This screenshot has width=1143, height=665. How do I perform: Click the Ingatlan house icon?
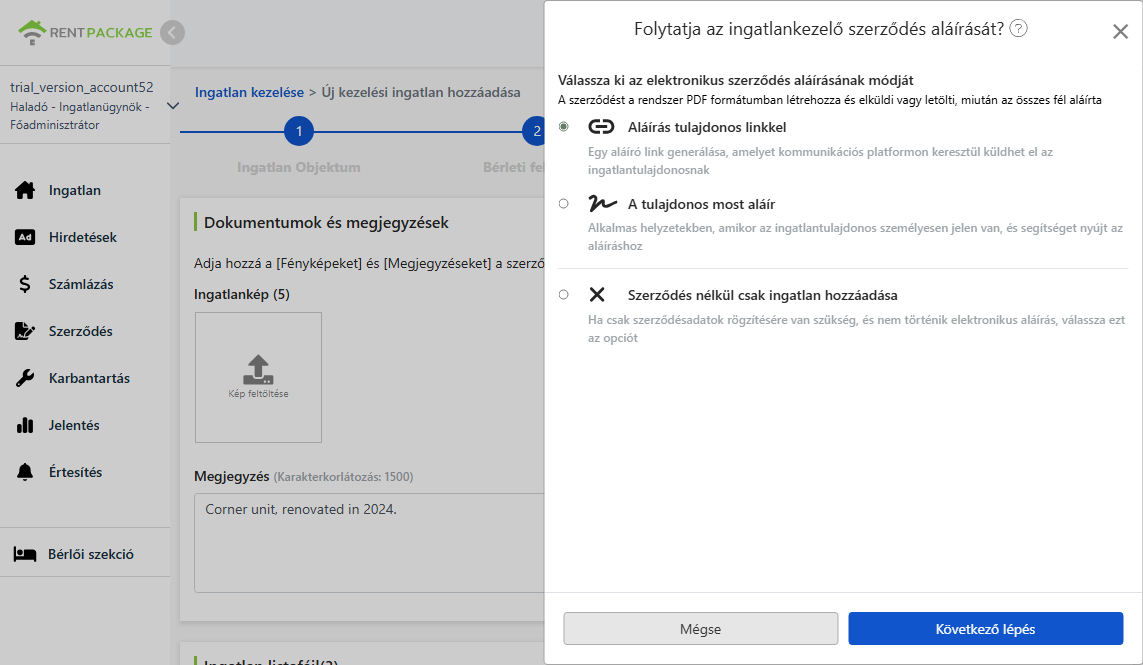(x=25, y=190)
